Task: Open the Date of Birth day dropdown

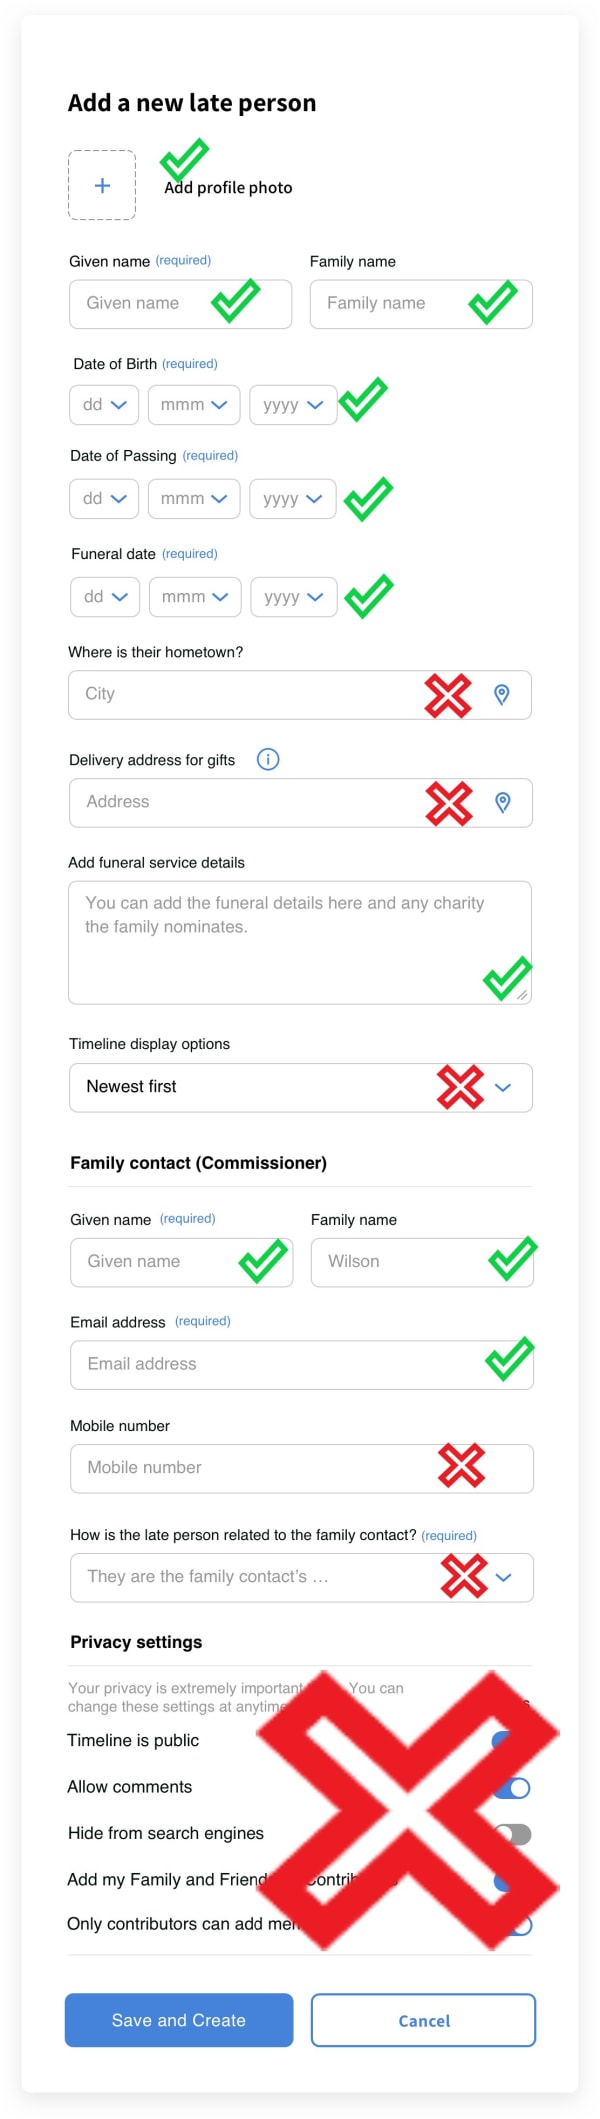Action: click(105, 405)
